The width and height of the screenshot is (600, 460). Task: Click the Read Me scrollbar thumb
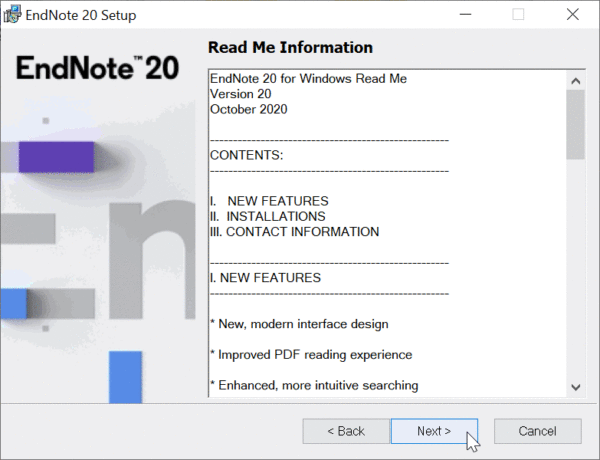tap(576, 125)
